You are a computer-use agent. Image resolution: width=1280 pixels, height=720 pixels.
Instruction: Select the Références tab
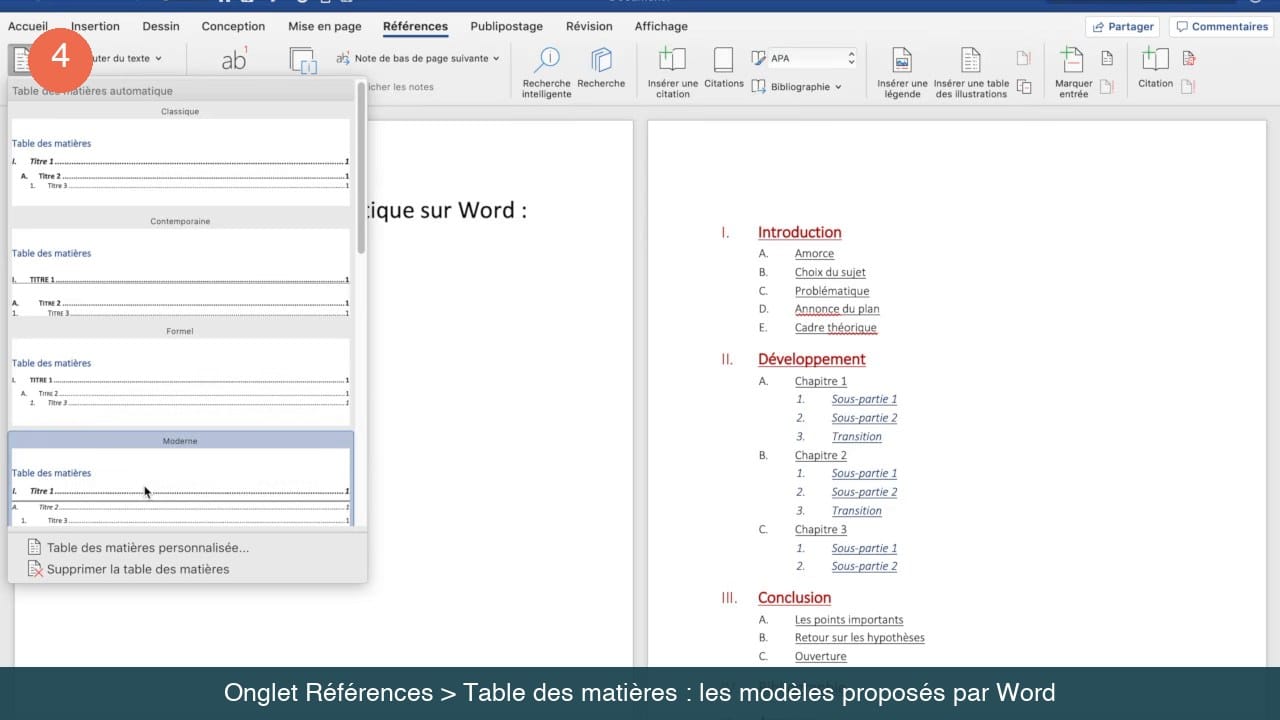415,26
